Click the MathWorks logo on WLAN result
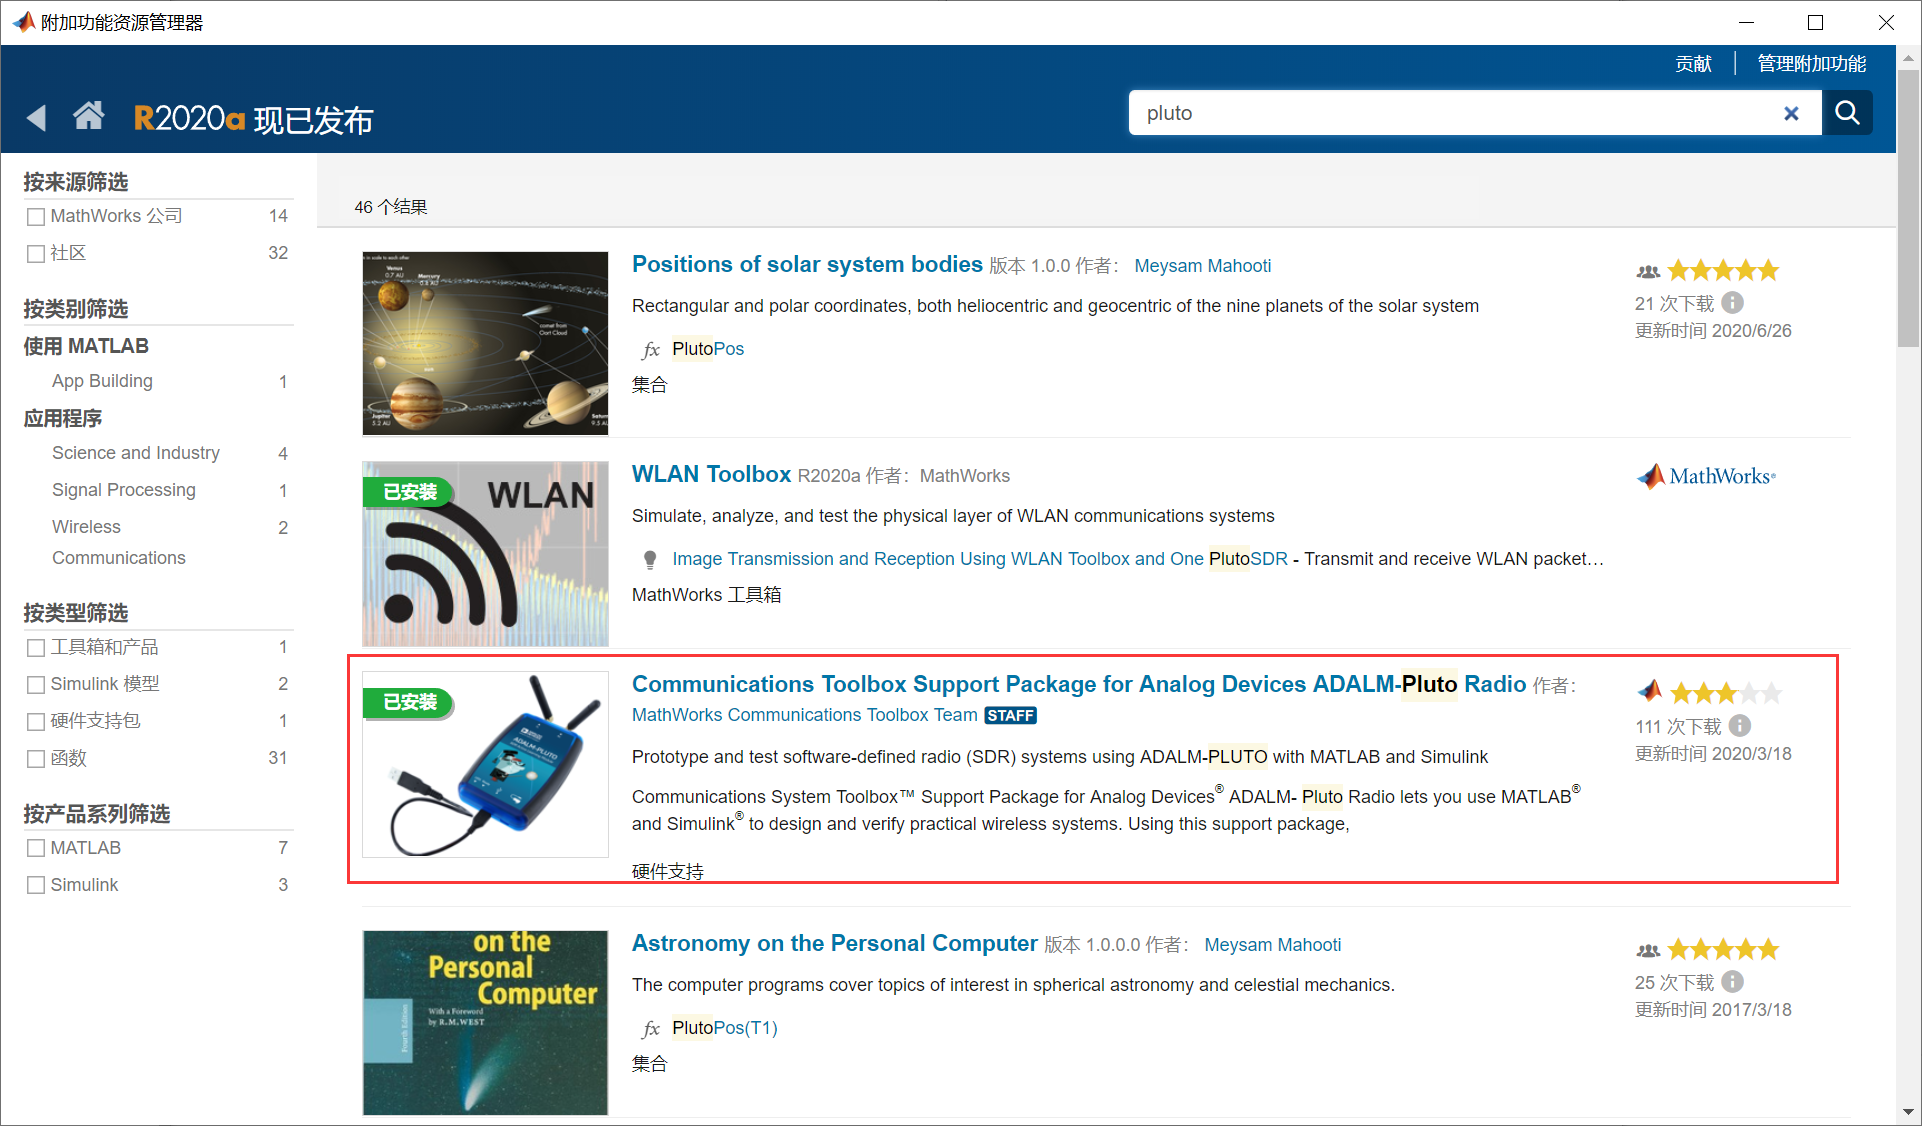 point(1707,476)
